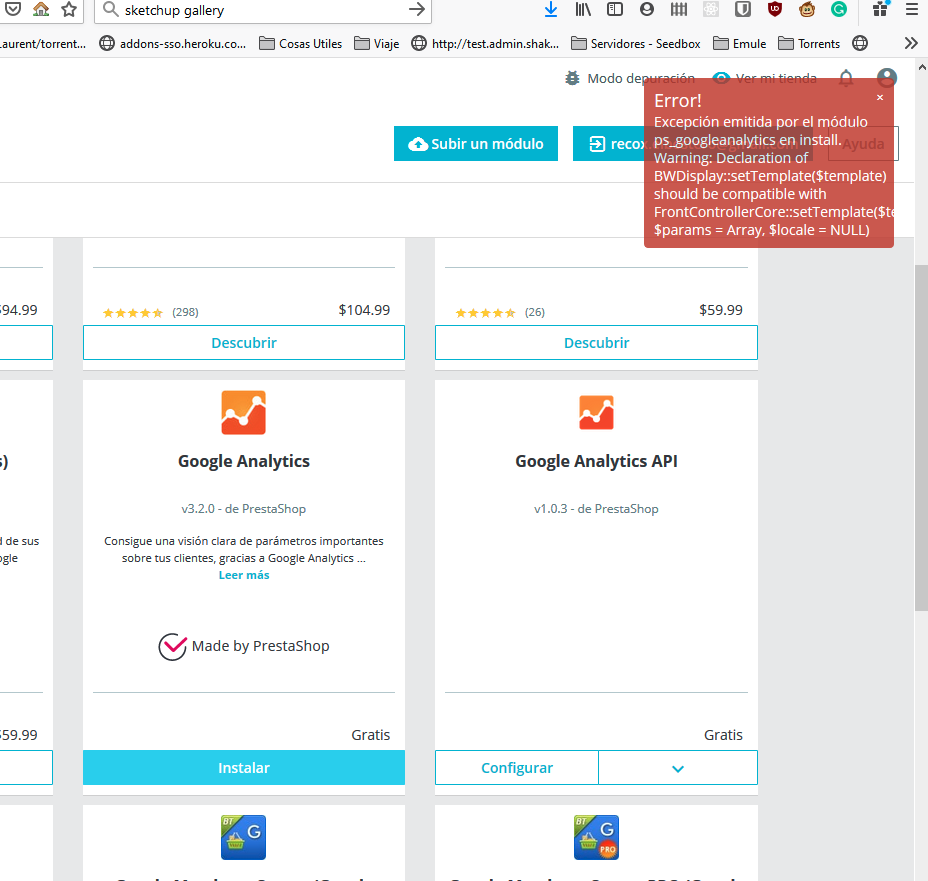928x881 pixels.
Task: Click the Google Merchant Center PRO icon
Action: (597, 837)
